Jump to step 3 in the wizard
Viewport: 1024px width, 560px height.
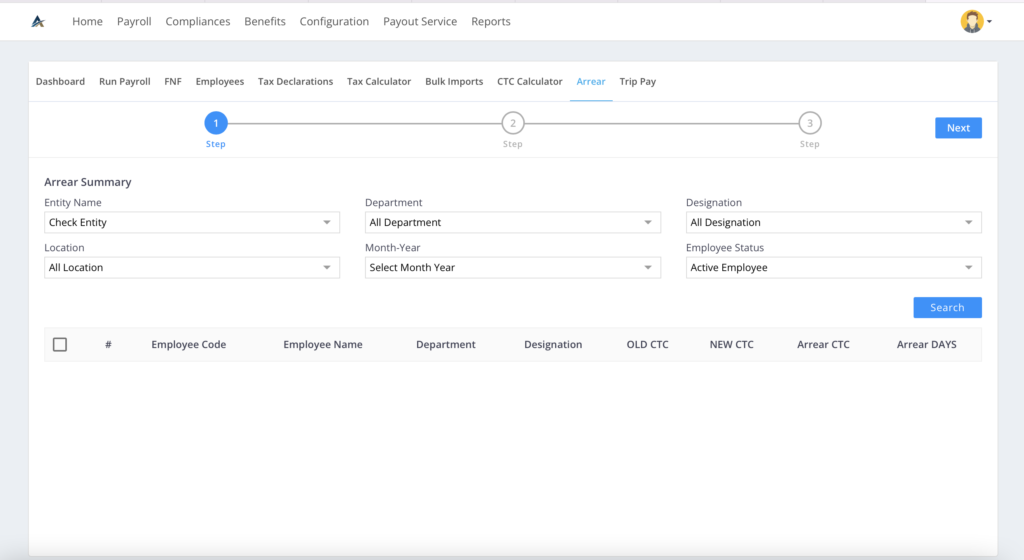click(810, 123)
